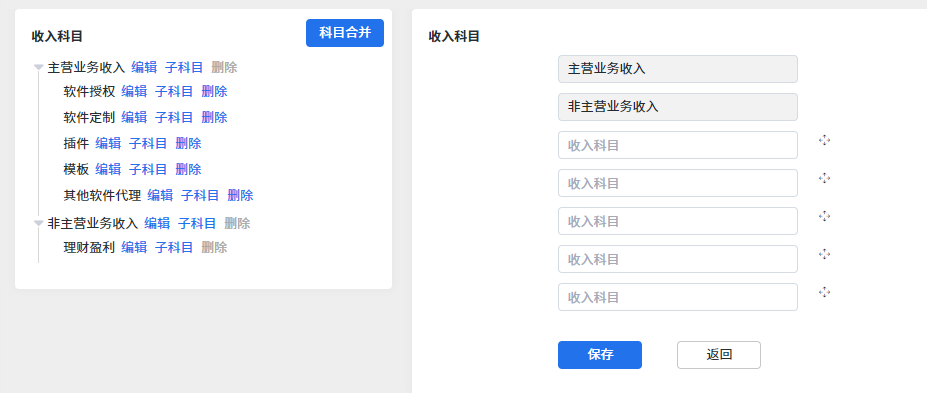
Task: Click the move handle beside the third empty 收入科目 field
Action: pyautogui.click(x=824, y=216)
